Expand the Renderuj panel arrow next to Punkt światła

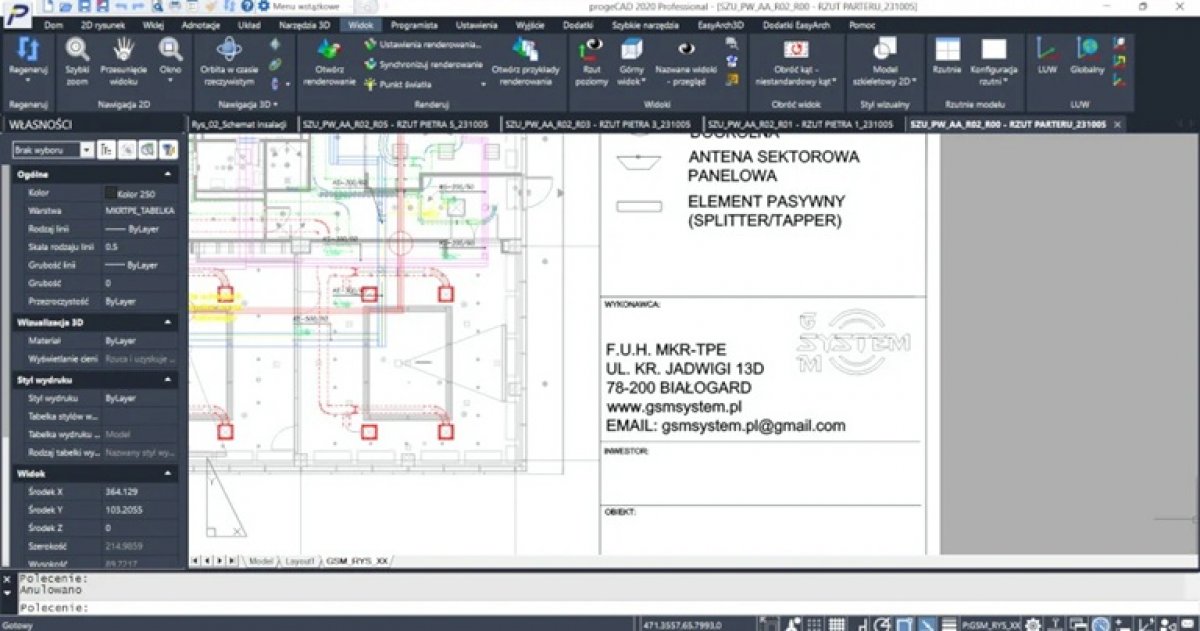click(484, 85)
